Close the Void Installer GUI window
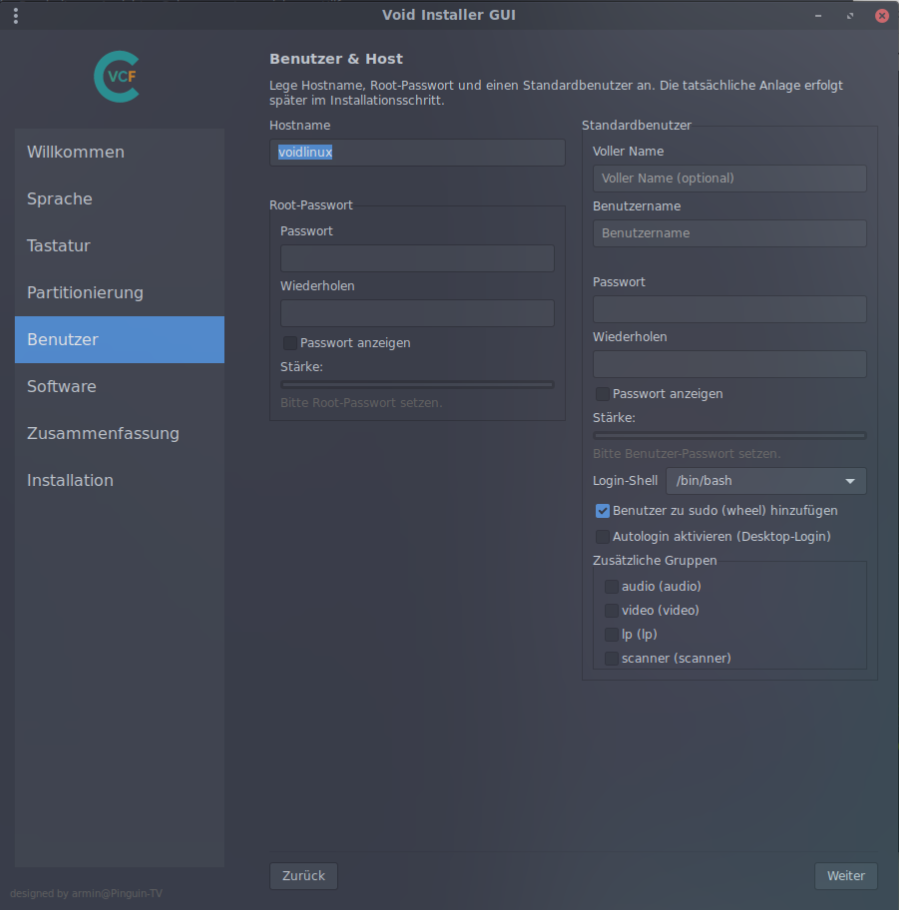The image size is (899, 910). 882,15
